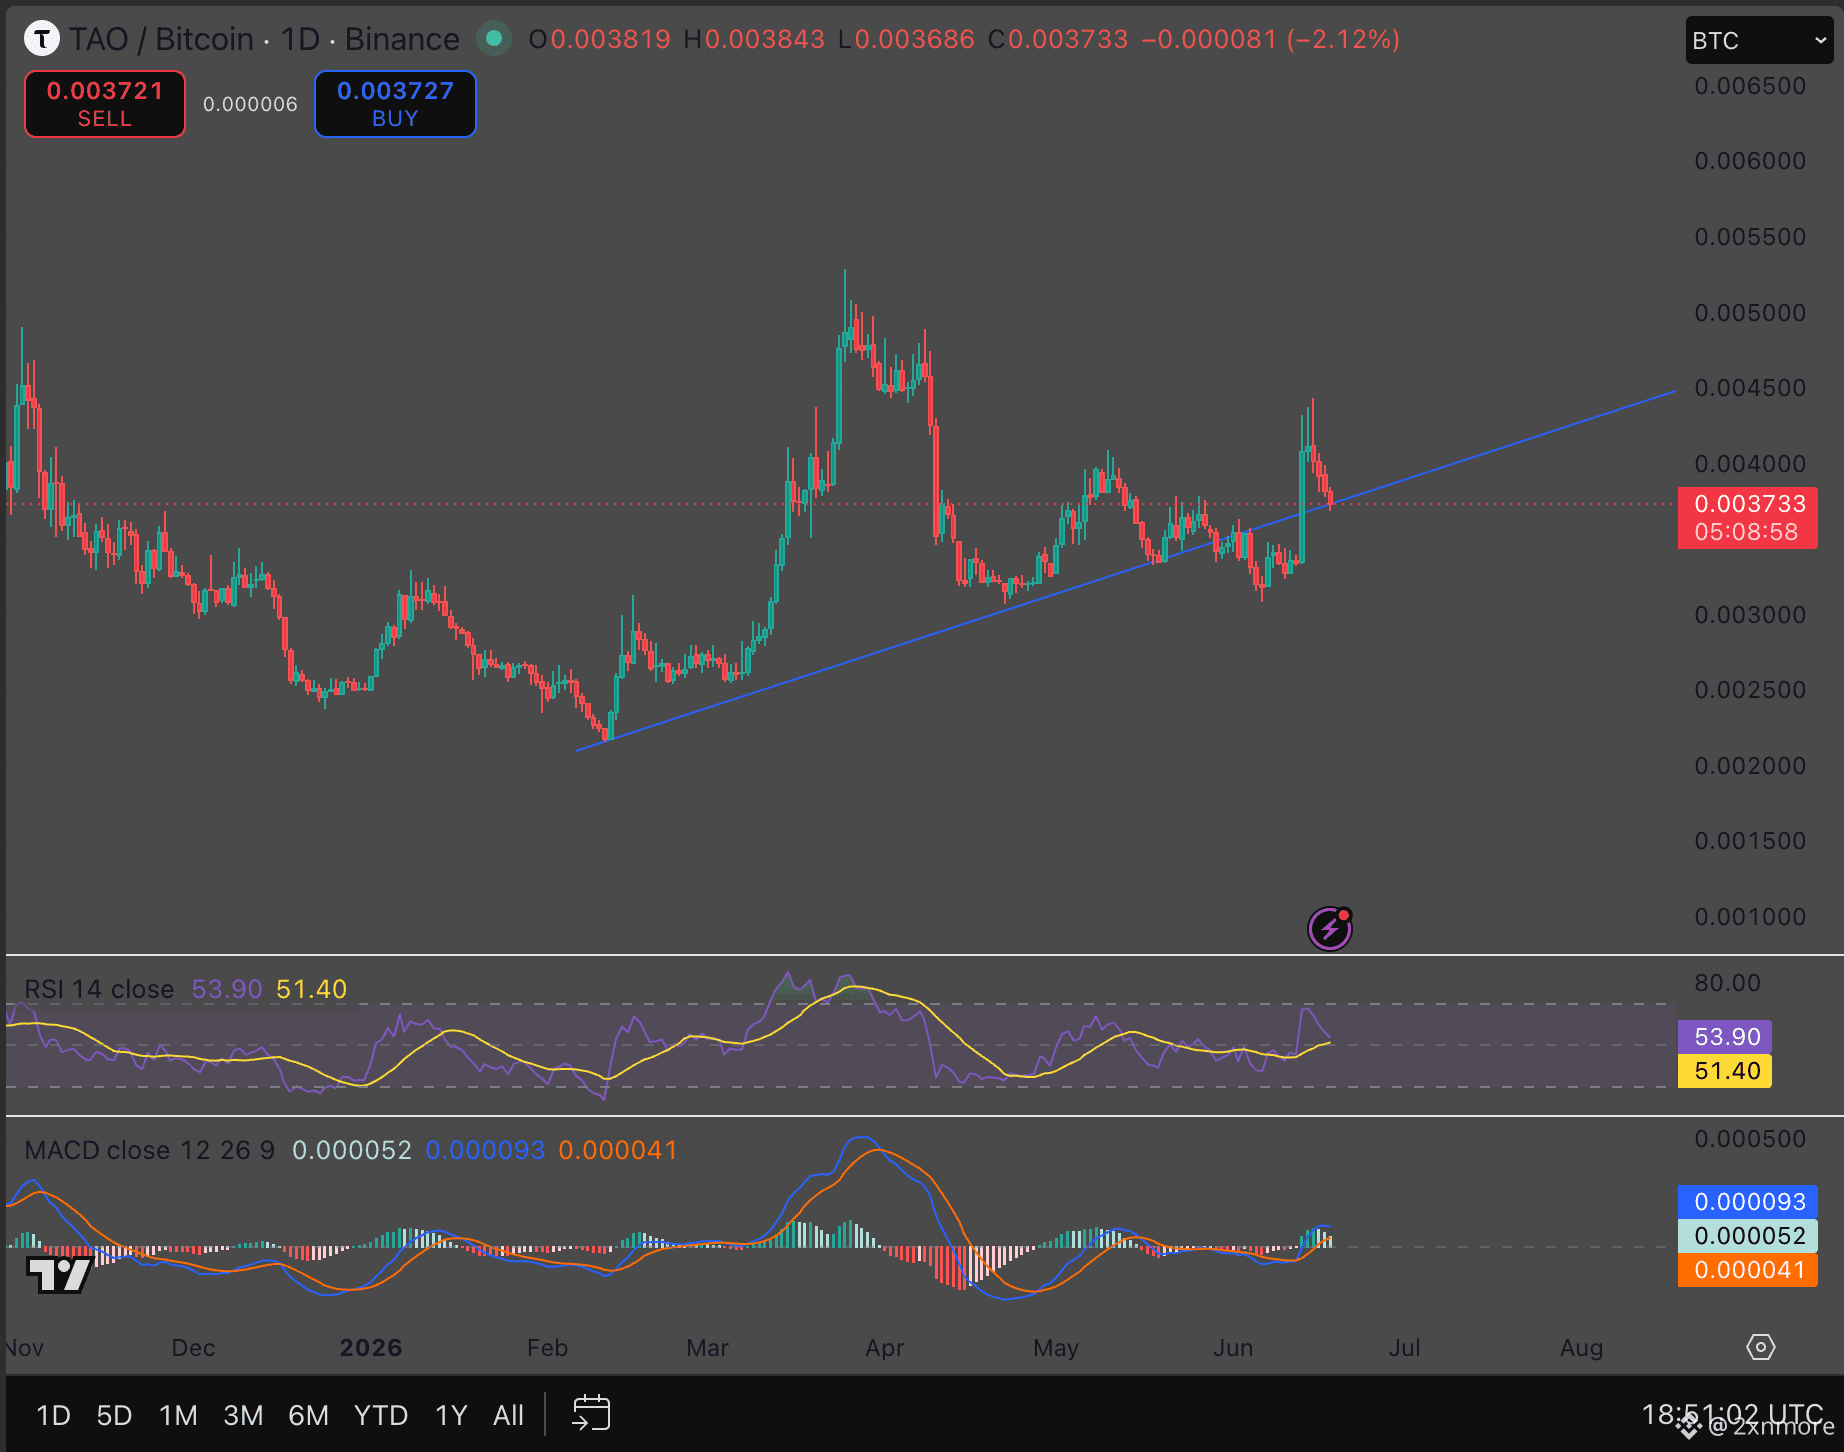Click the 18:51:02 UTC timezone clock
1844x1452 pixels.
(x=1732, y=1414)
